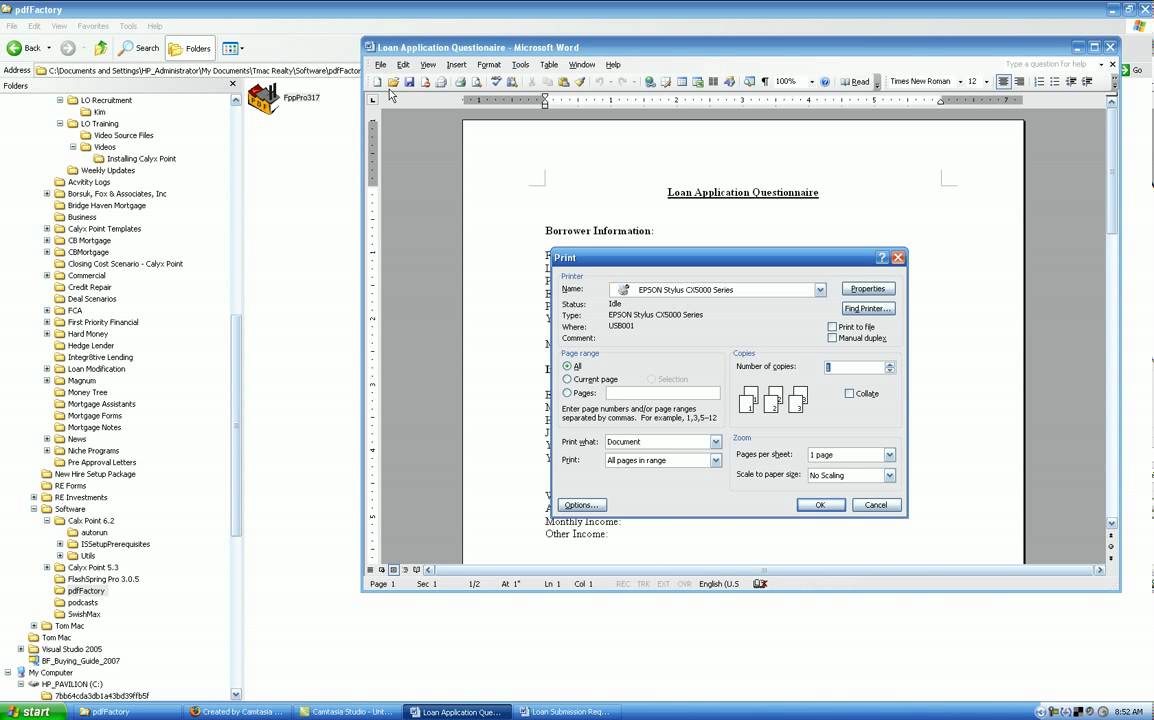Click the Columns icon in Word toolbar
1154x720 pixels.
[713, 82]
